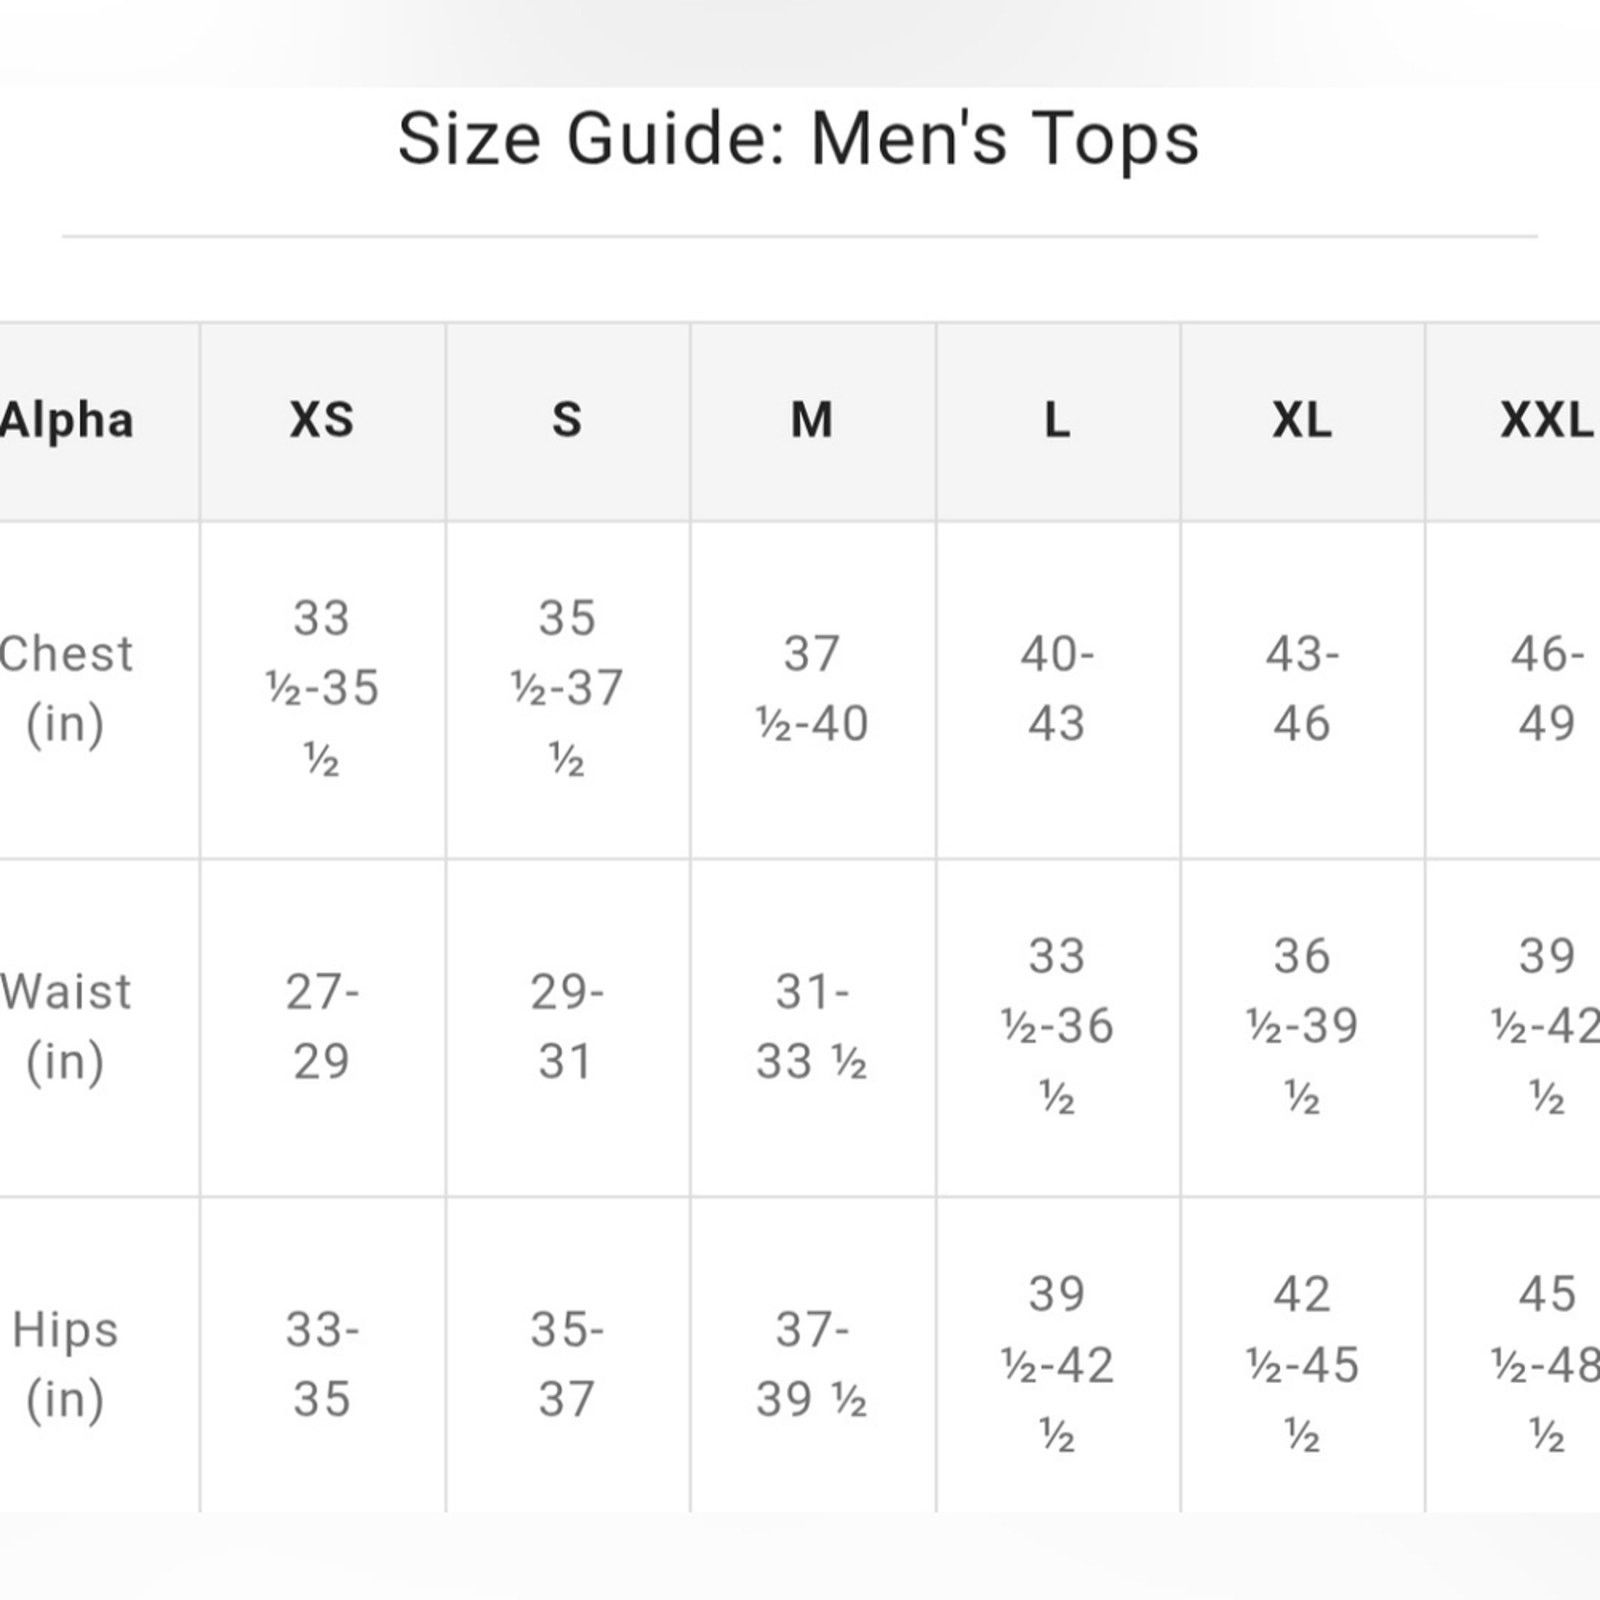
Task: Click the Alpha row header
Action: (66, 420)
